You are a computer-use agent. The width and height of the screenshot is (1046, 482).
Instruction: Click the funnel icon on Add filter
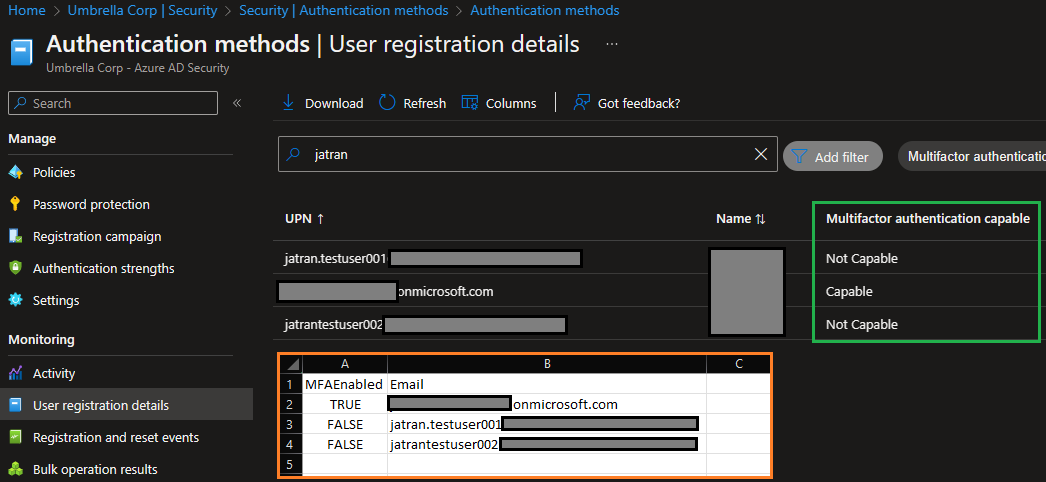pyautogui.click(x=799, y=157)
